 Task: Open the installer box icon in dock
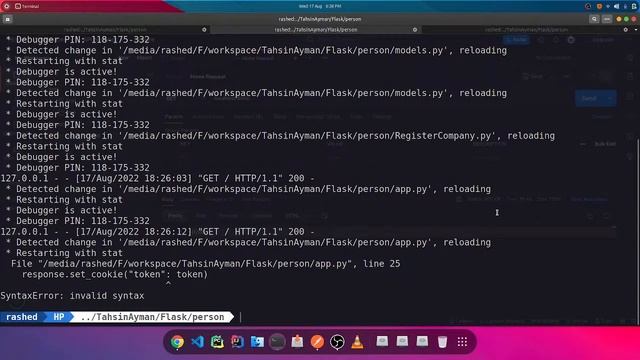(x=298, y=342)
